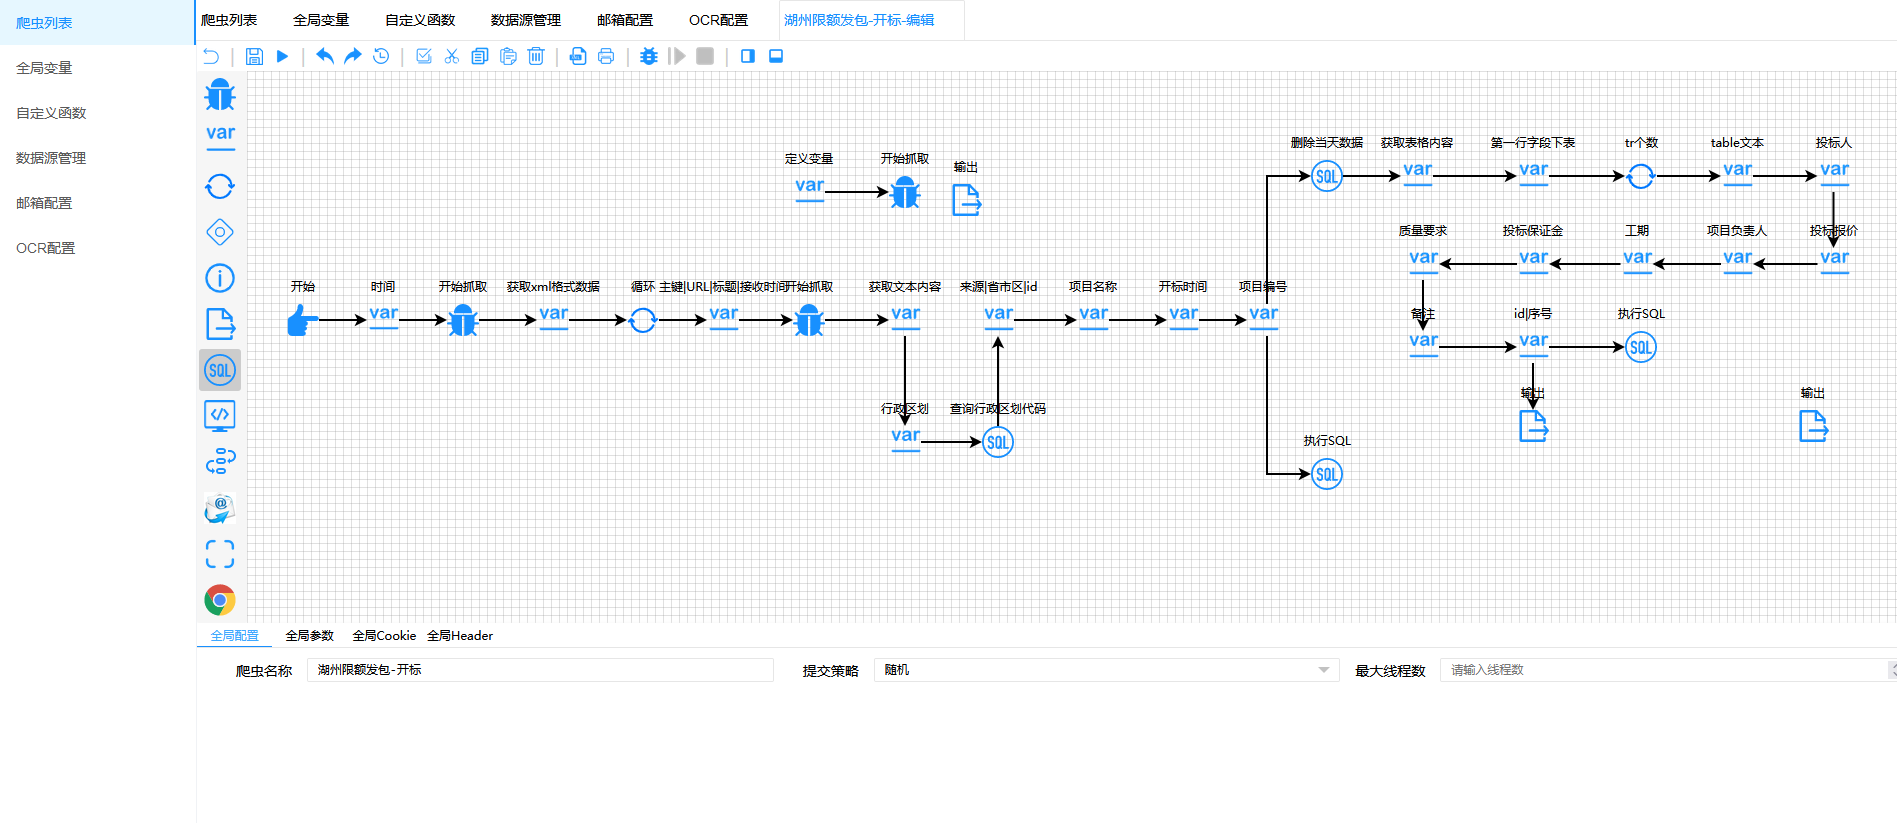Select the loop node in the palette
Viewport: 1897px width, 840px height.
pos(220,186)
